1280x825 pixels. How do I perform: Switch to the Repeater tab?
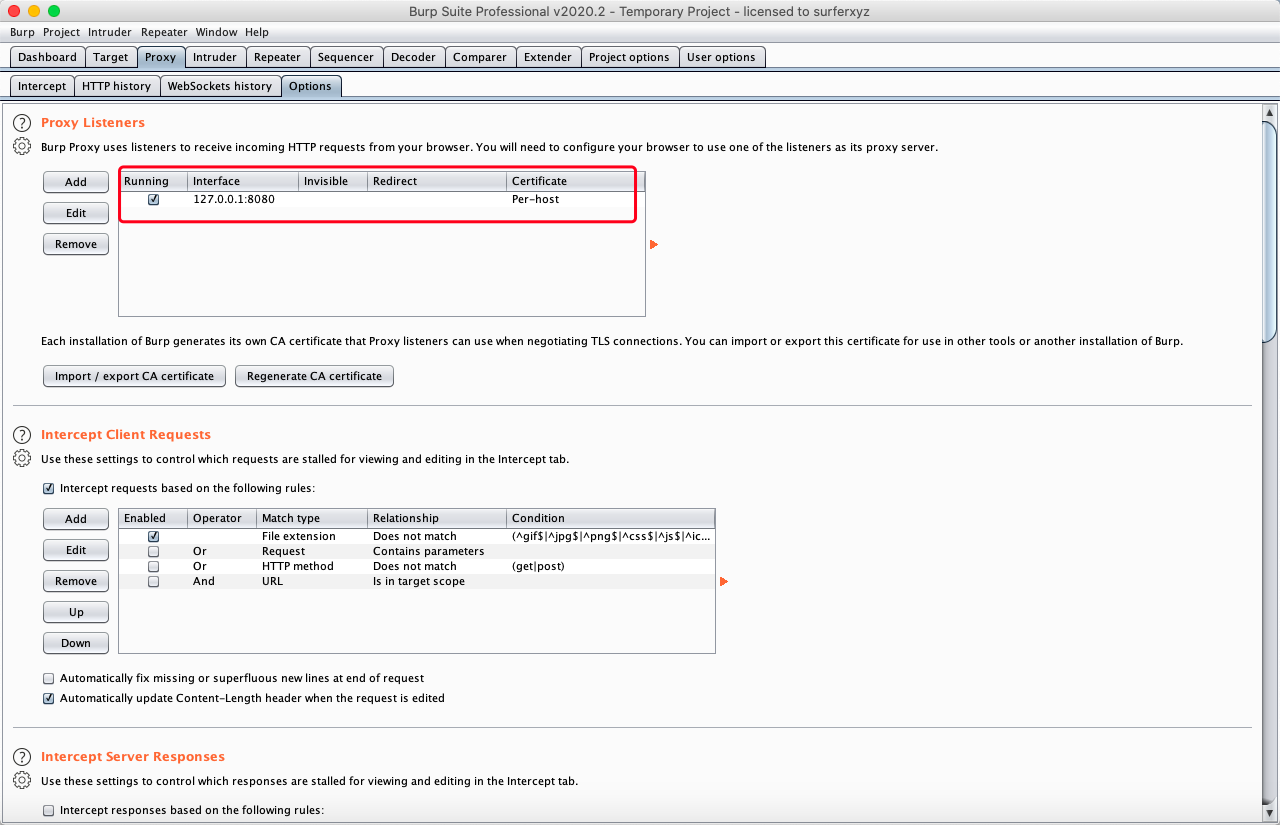tap(278, 57)
